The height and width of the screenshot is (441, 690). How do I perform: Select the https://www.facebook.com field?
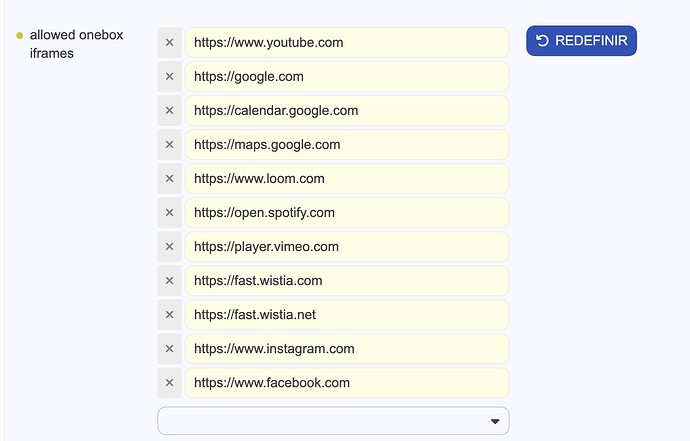[x=347, y=383]
